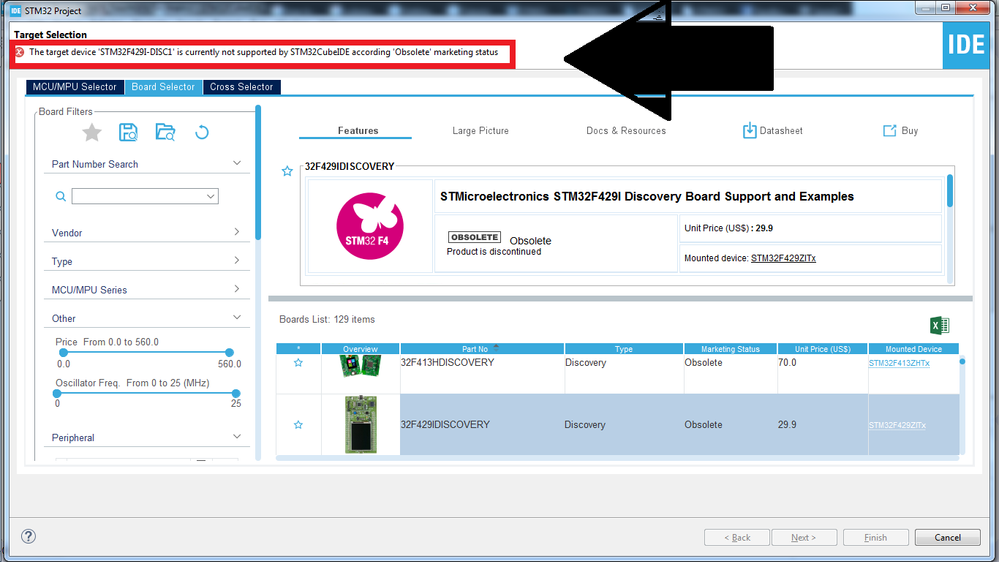The height and width of the screenshot is (562, 999).
Task: Favorite the 32F429IDISCOVERY board in details panel
Action: 287,171
